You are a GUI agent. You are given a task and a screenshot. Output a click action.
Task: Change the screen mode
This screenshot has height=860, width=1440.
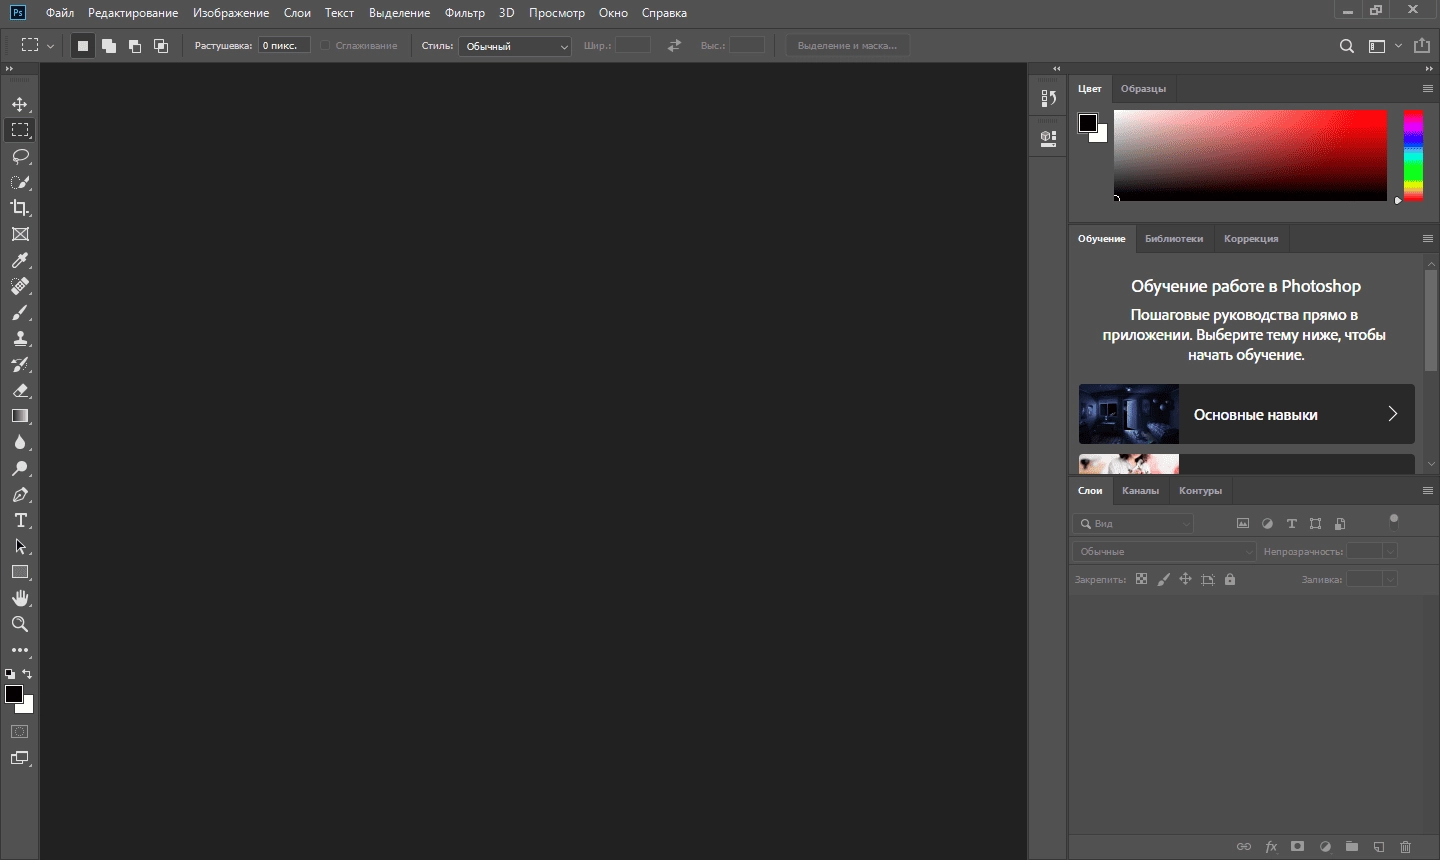click(x=20, y=758)
